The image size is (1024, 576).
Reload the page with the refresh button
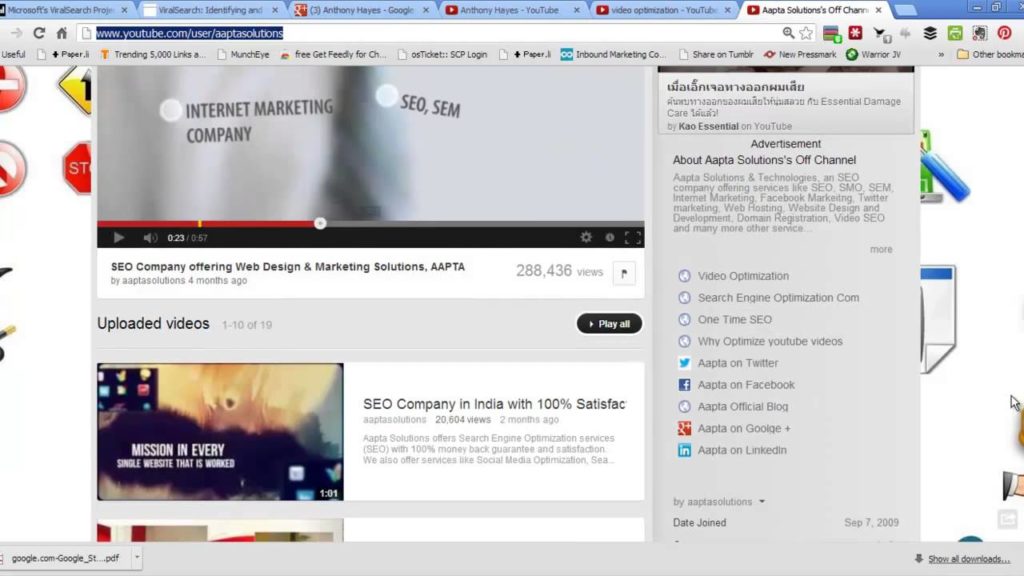(39, 33)
